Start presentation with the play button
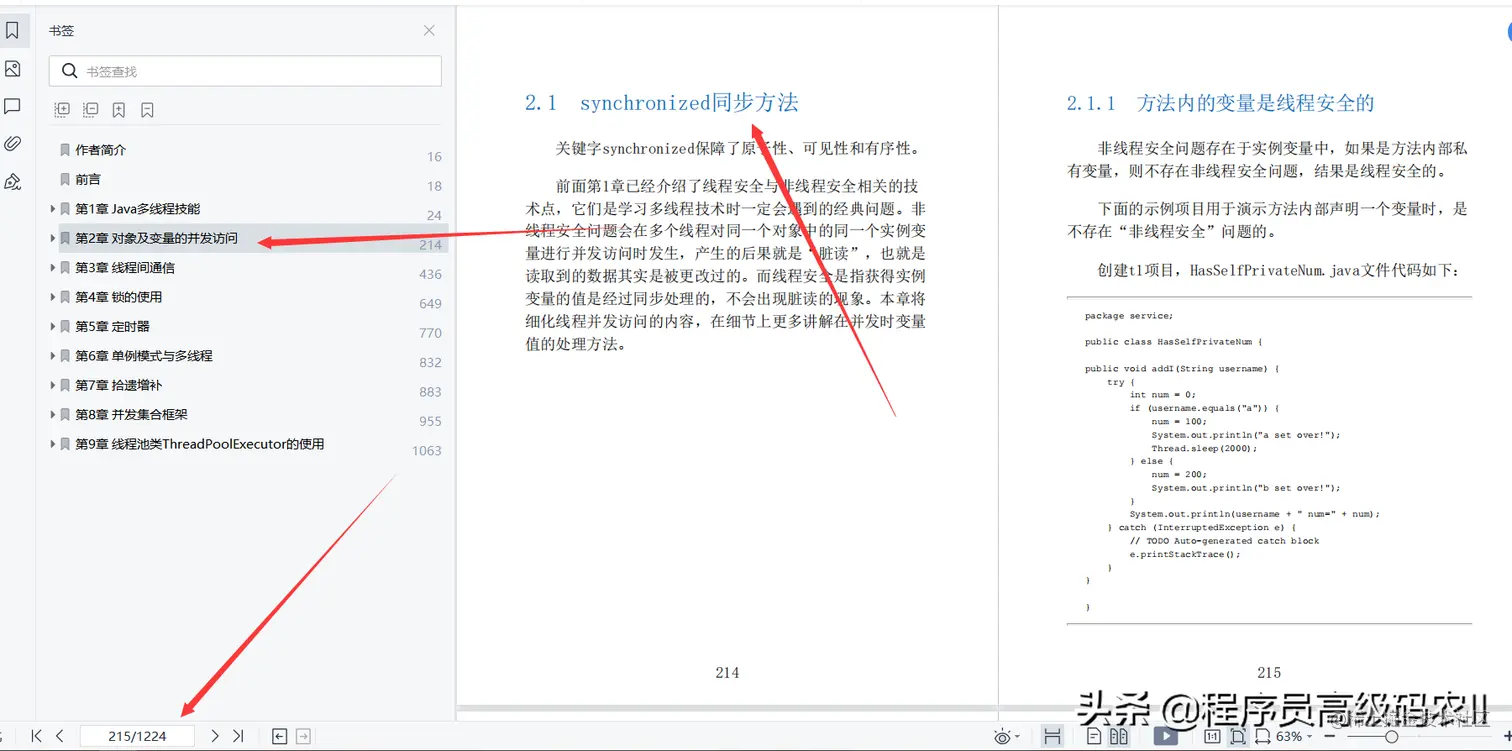The width and height of the screenshot is (1512, 751). point(1166,736)
